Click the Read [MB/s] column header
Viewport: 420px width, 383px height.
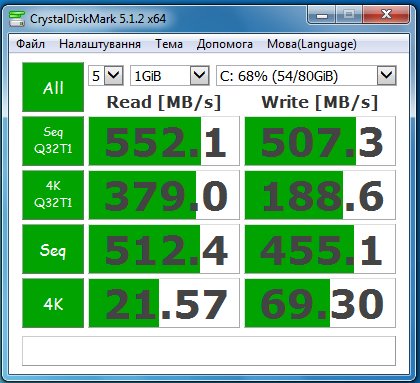click(x=164, y=102)
